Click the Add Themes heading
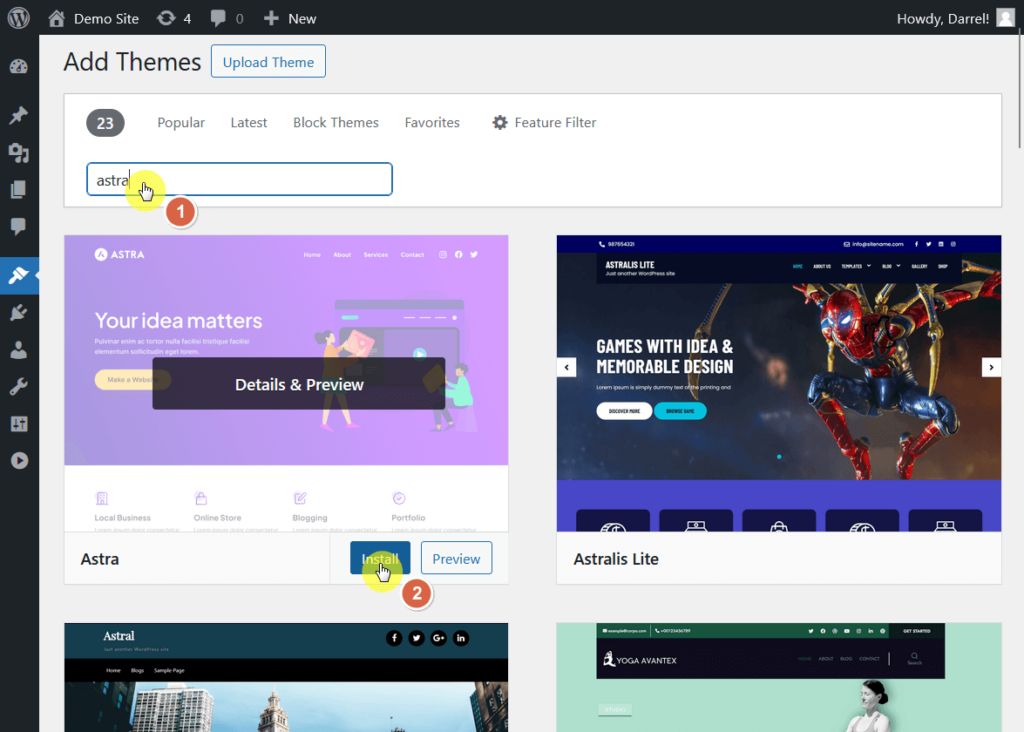The height and width of the screenshot is (732, 1024). [x=132, y=62]
